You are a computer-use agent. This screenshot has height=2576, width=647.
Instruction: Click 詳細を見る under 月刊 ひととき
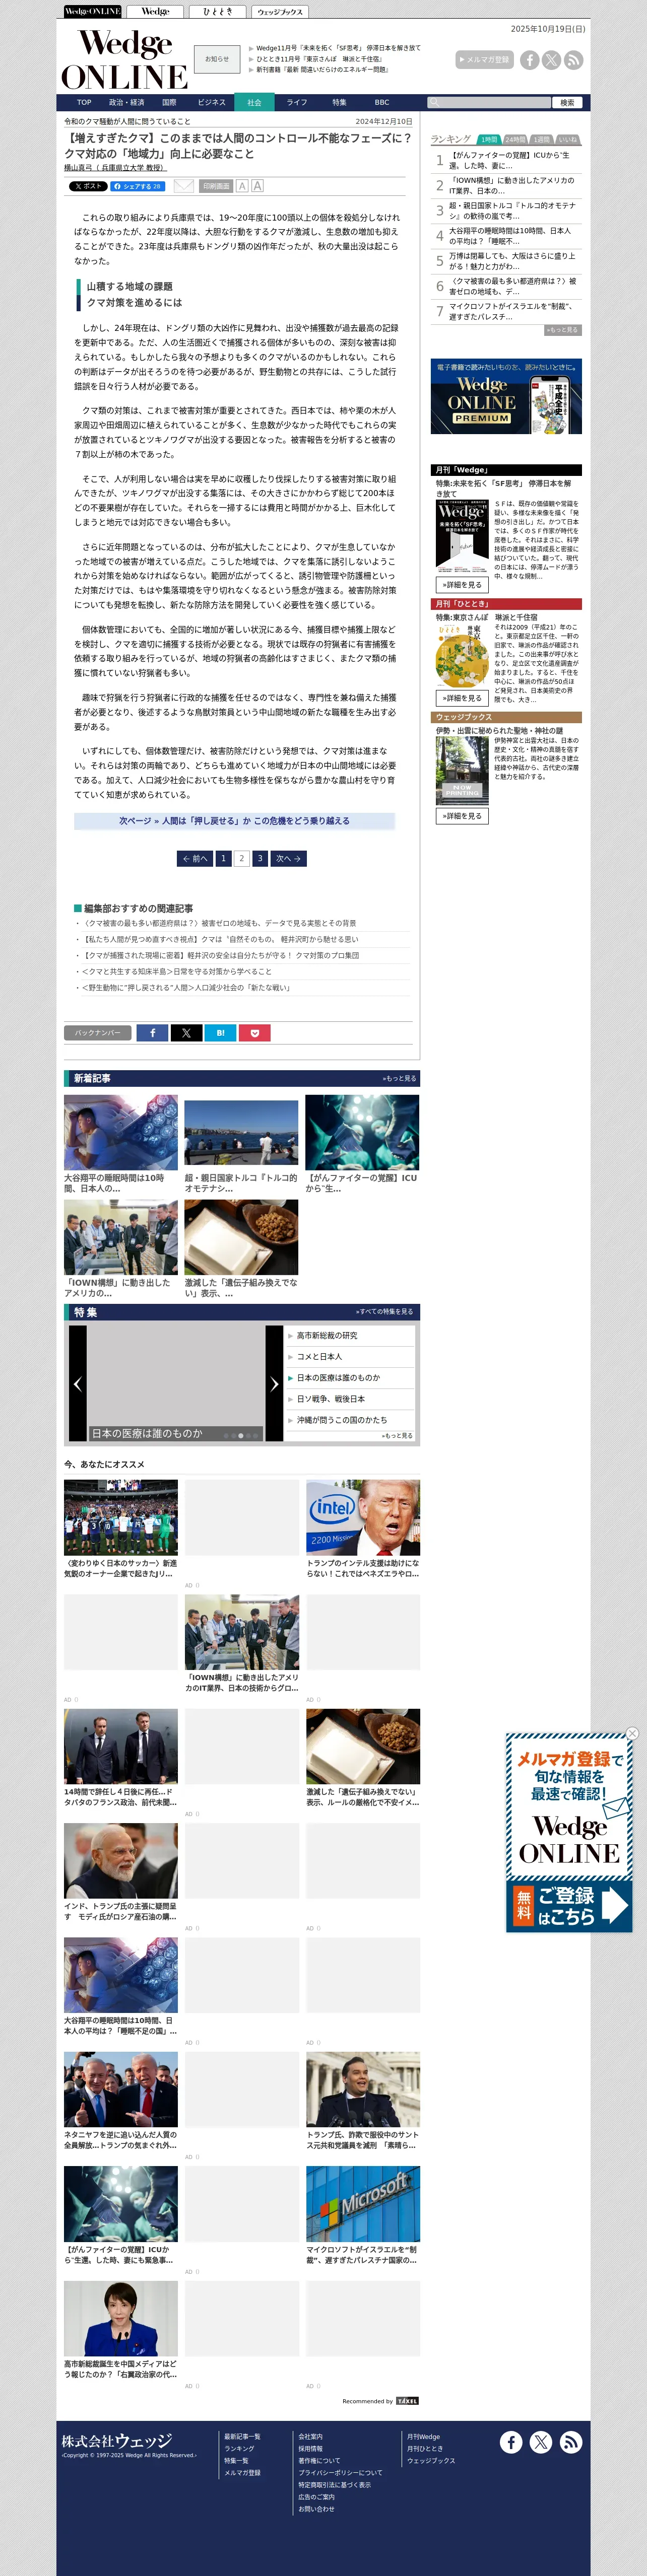461,698
